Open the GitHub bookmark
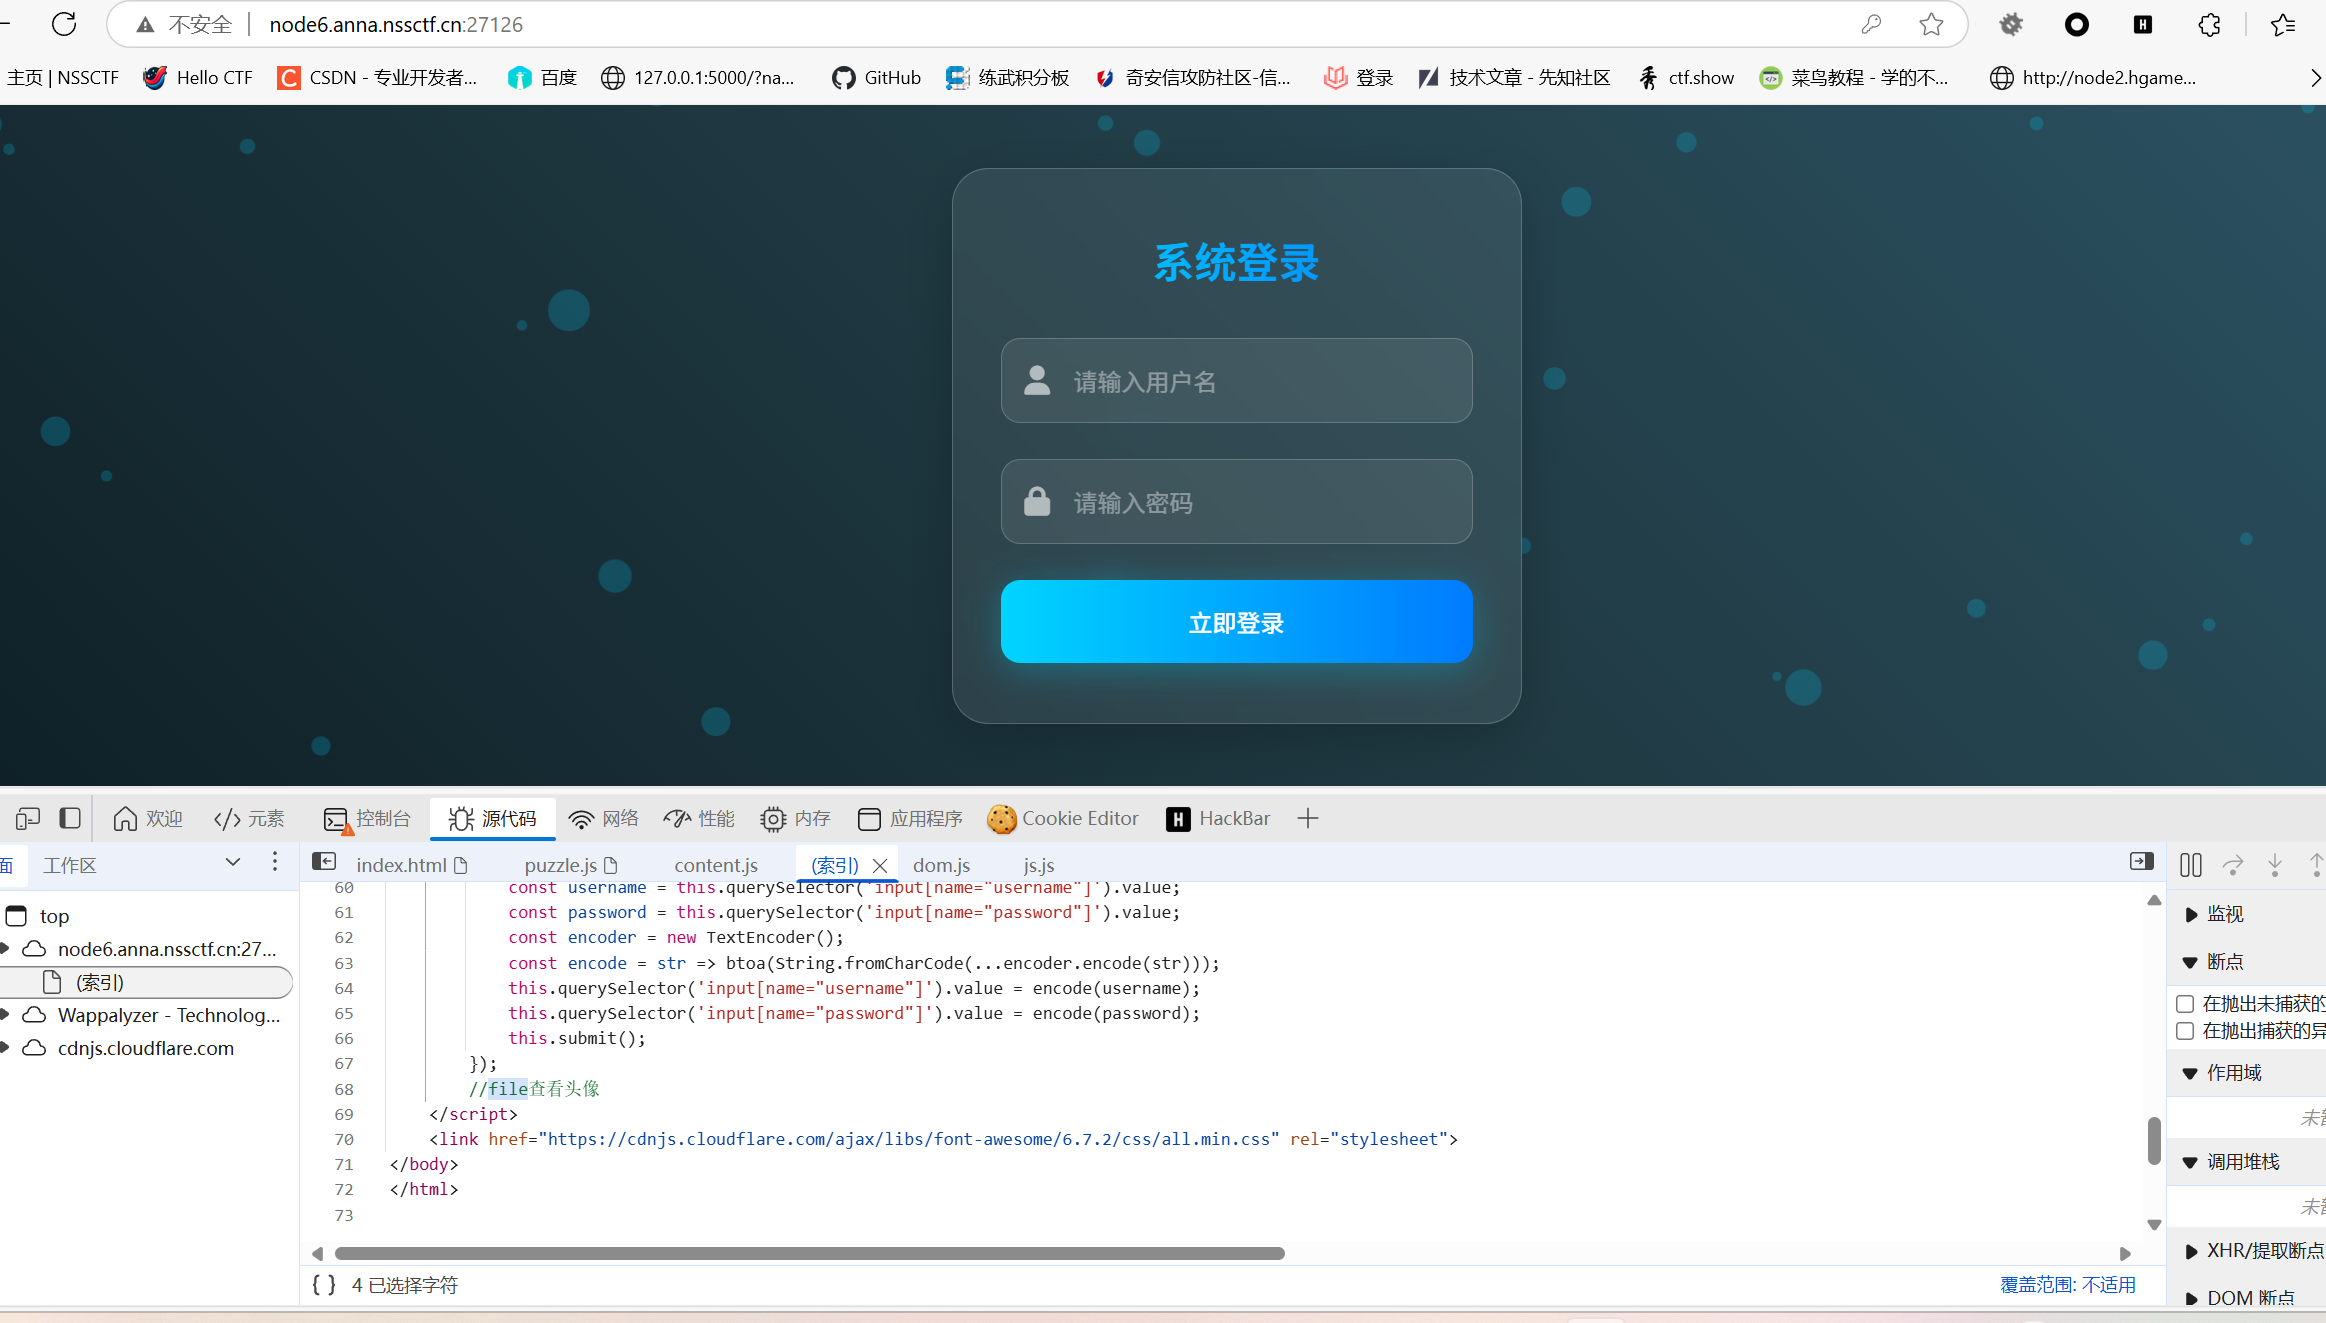This screenshot has width=2326, height=1323. pyautogui.click(x=876, y=78)
